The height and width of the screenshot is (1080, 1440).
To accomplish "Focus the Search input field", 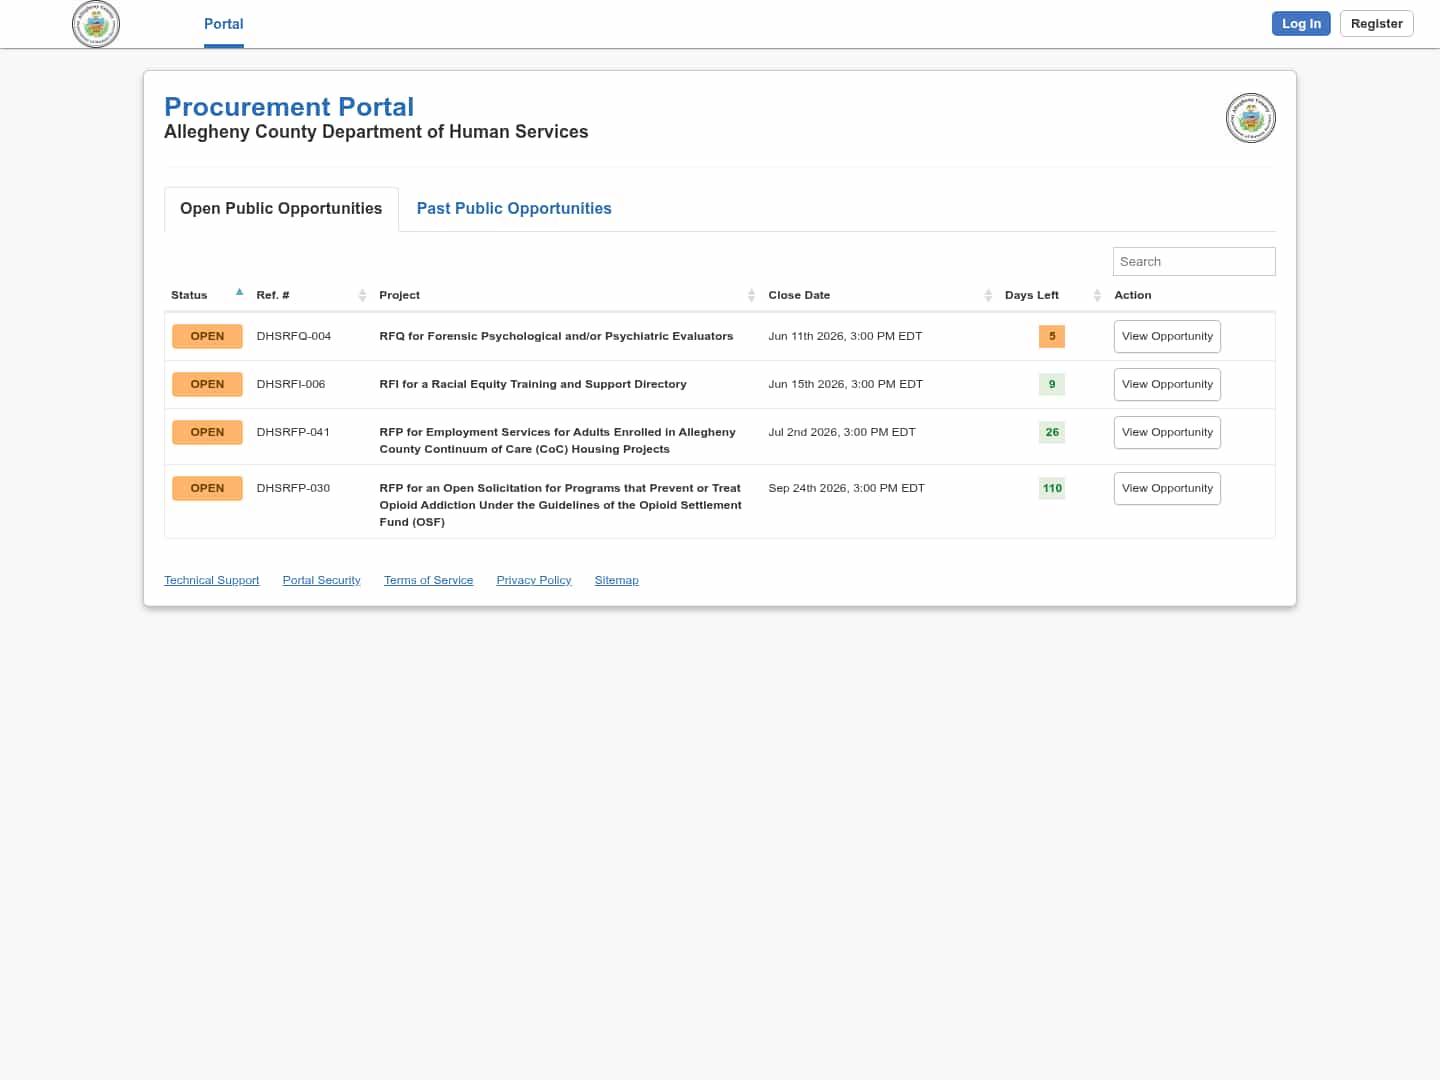I will pos(1194,261).
